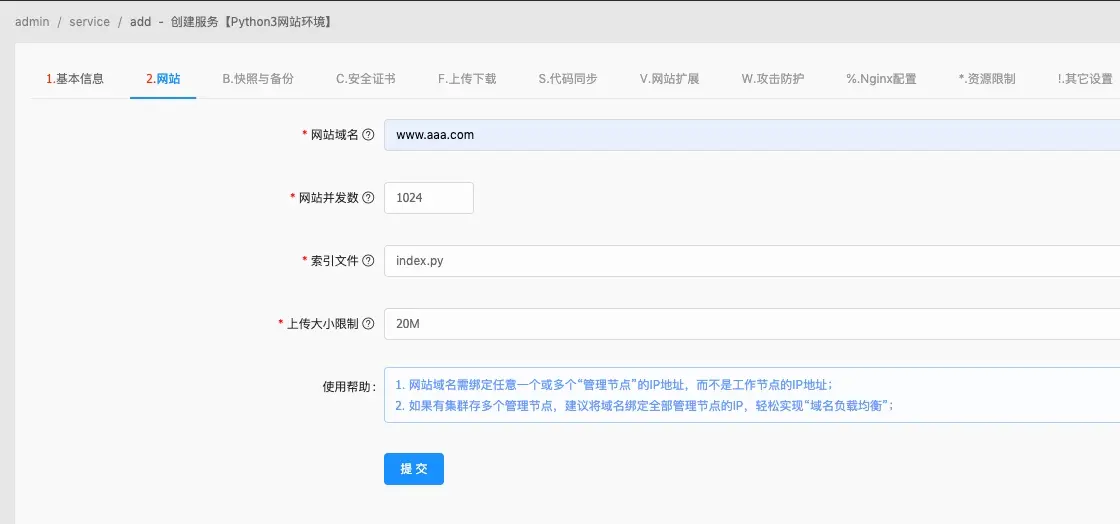Focus the 上传大小限制 field showing 20M
Viewport: 1120px width, 524px height.
[752, 323]
